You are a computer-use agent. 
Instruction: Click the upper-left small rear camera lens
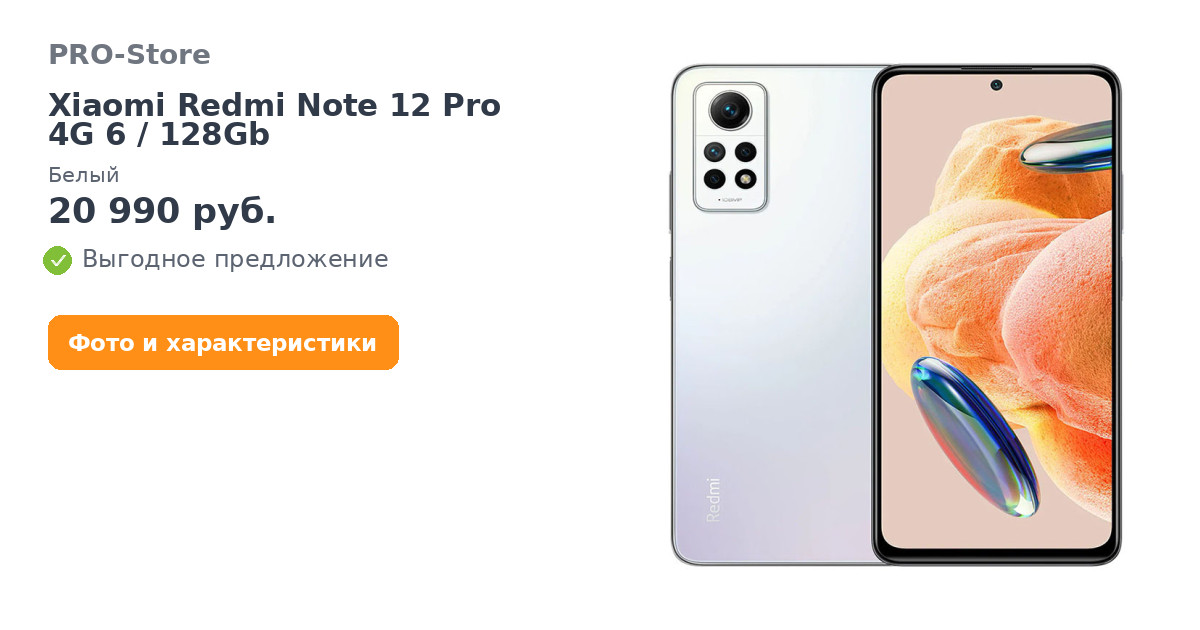[714, 152]
